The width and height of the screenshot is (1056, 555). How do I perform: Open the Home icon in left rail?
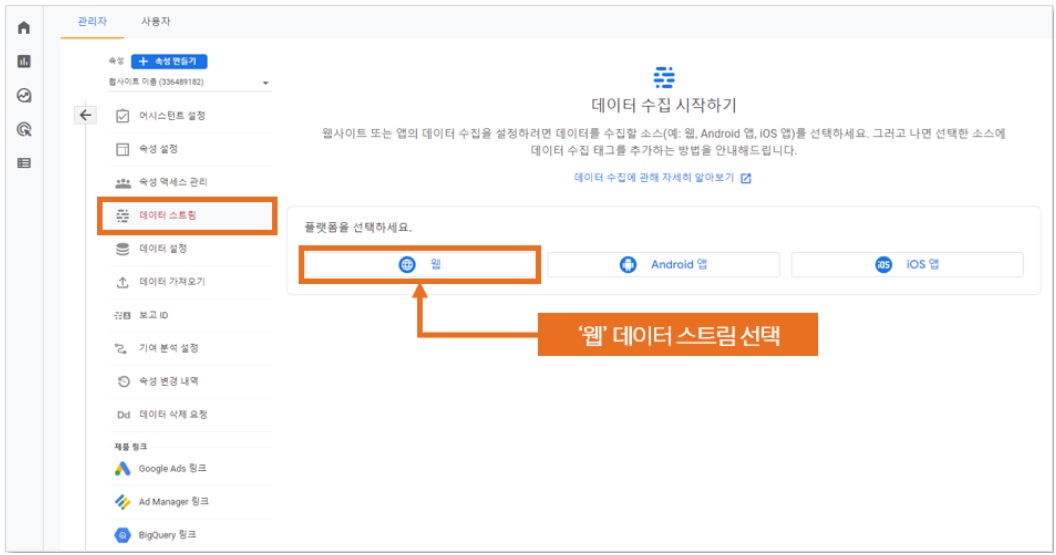[24, 28]
